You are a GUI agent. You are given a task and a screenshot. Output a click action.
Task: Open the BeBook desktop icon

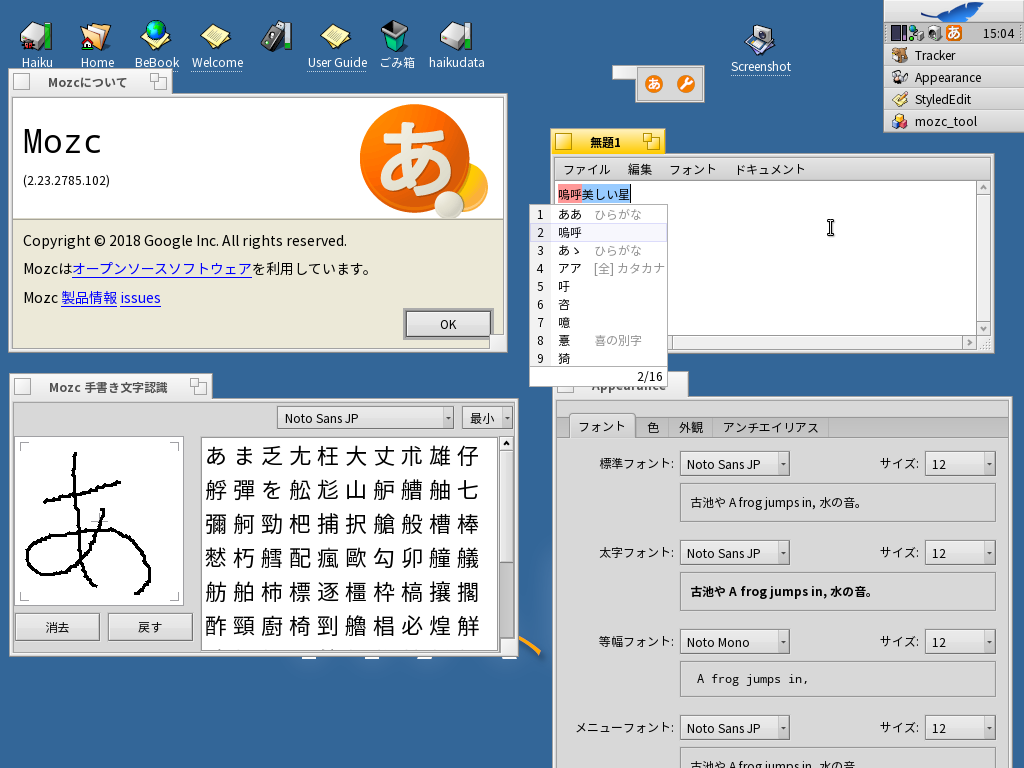tap(156, 36)
